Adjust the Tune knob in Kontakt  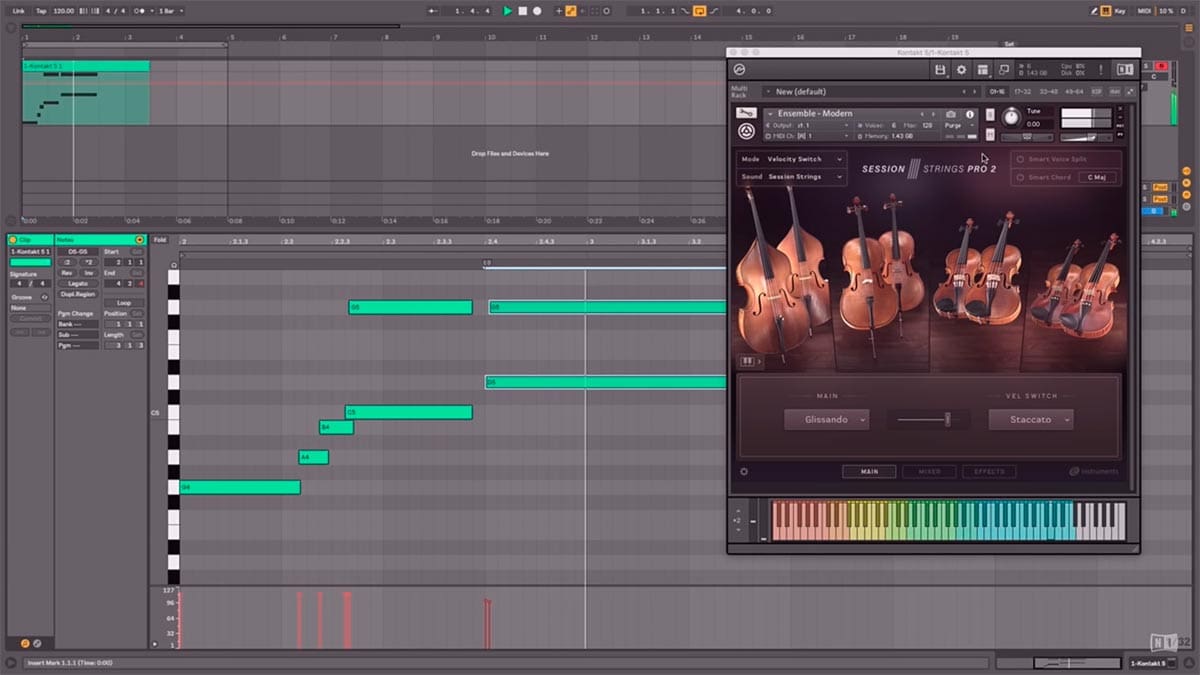(1010, 117)
